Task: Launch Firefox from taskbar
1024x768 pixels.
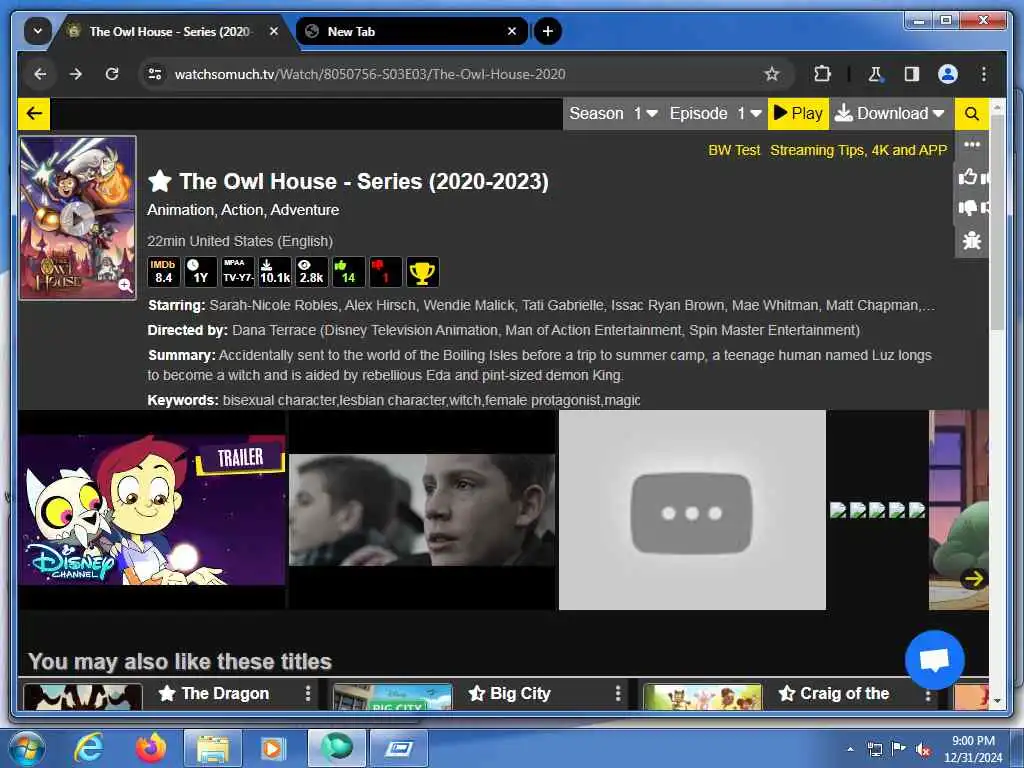Action: [150, 748]
